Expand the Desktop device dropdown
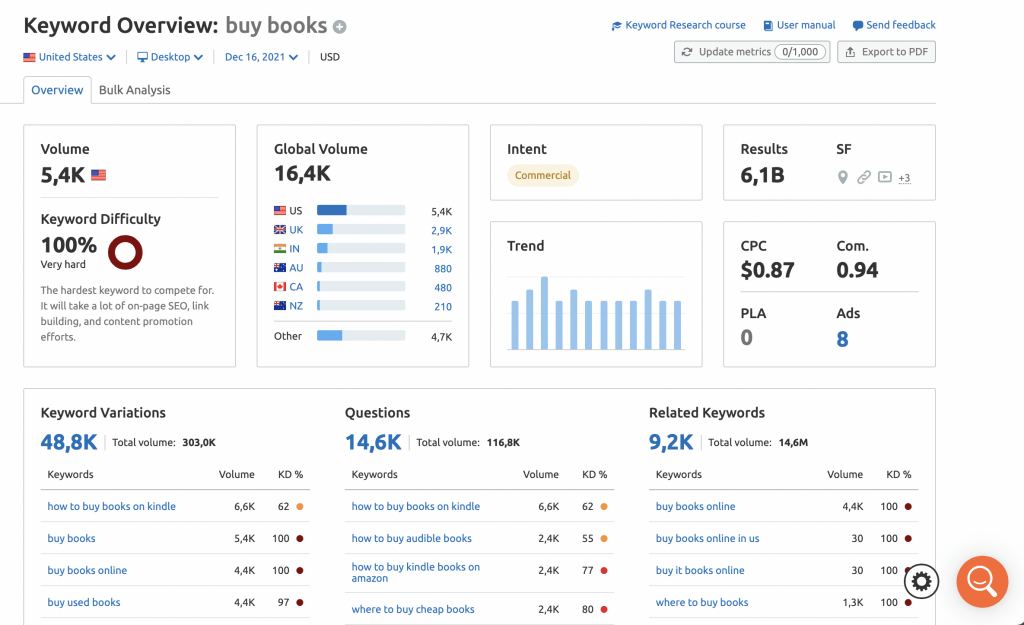The image size is (1024, 625). (x=170, y=57)
